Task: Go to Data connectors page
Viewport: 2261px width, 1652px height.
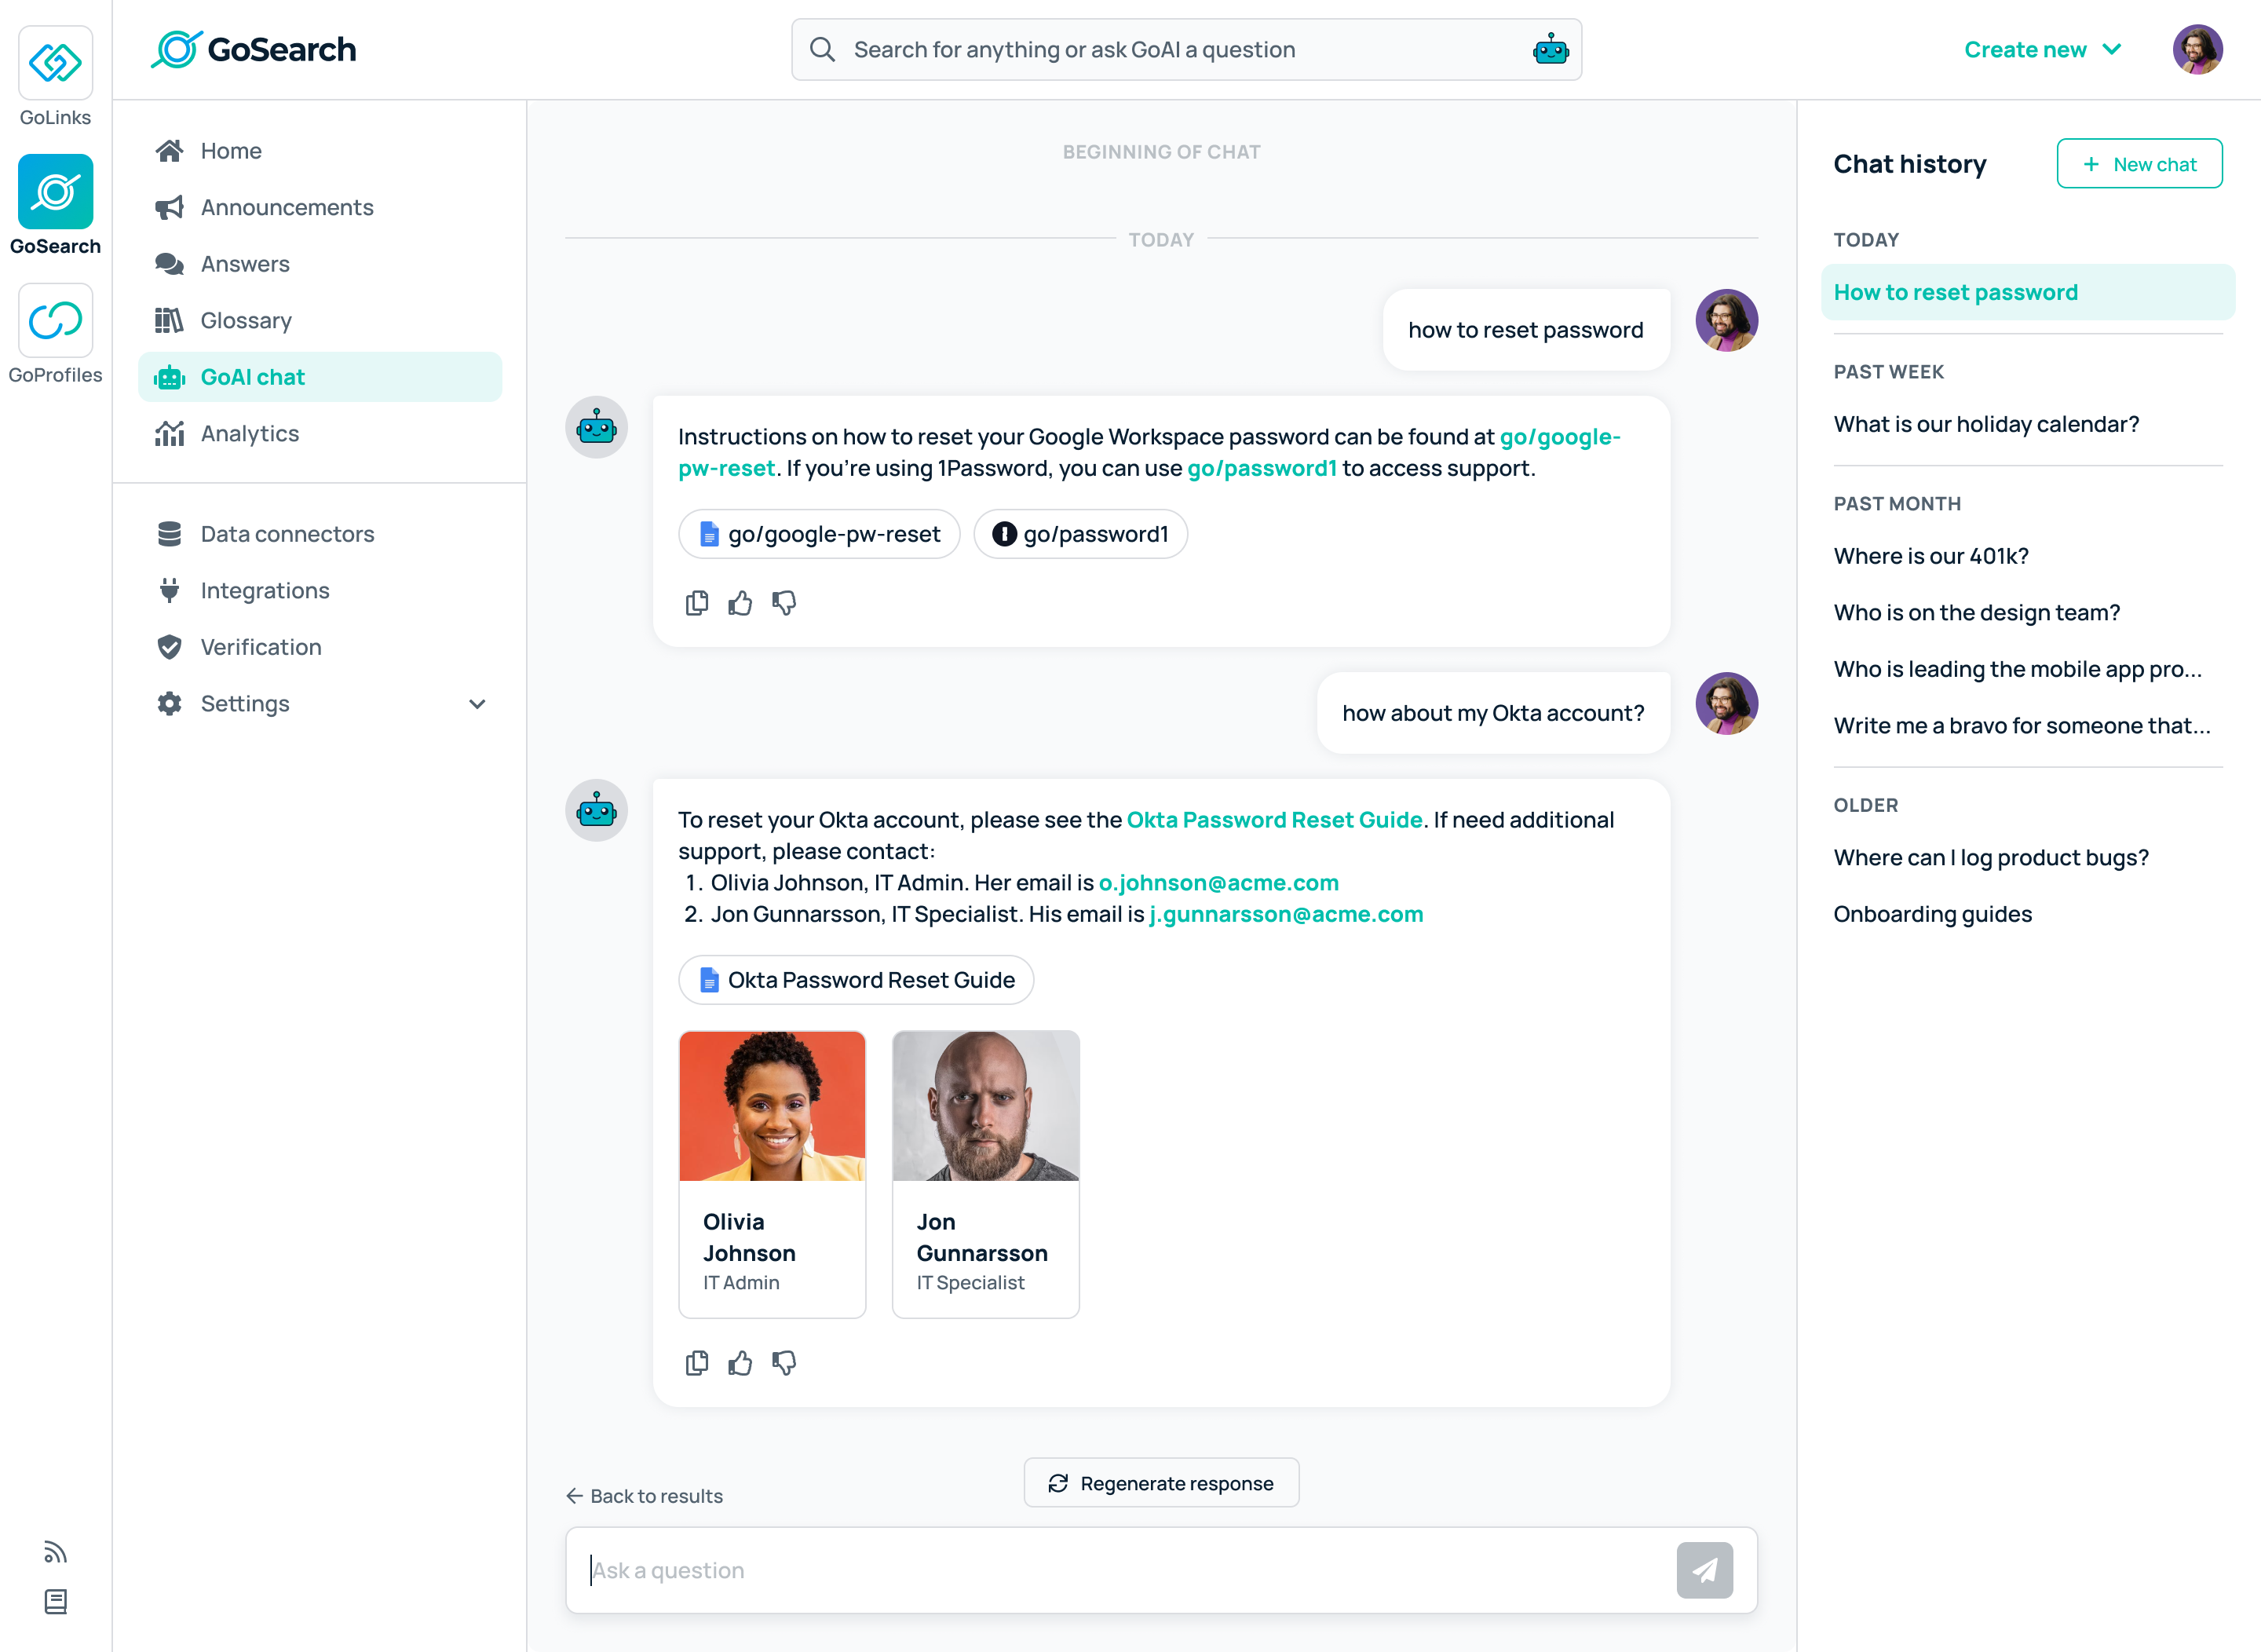Action: (287, 534)
